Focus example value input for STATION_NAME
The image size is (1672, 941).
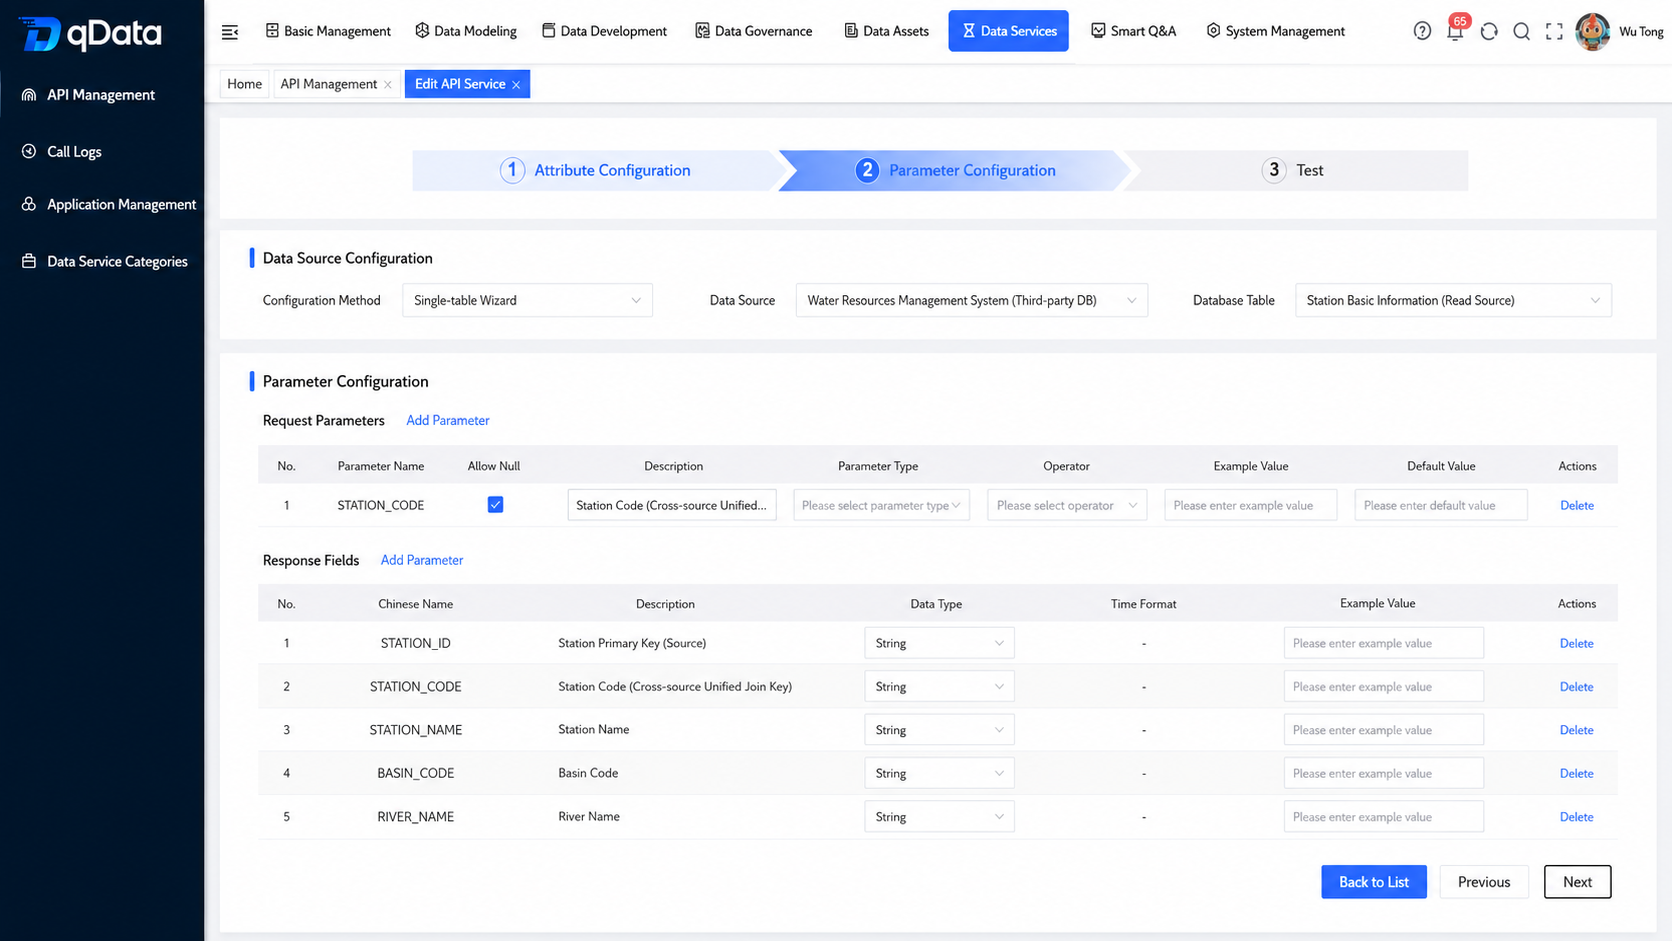click(x=1384, y=730)
